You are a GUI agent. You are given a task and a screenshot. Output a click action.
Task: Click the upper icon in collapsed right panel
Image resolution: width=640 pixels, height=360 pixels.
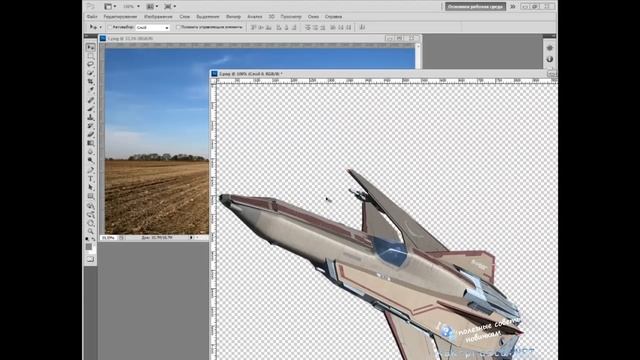550,48
